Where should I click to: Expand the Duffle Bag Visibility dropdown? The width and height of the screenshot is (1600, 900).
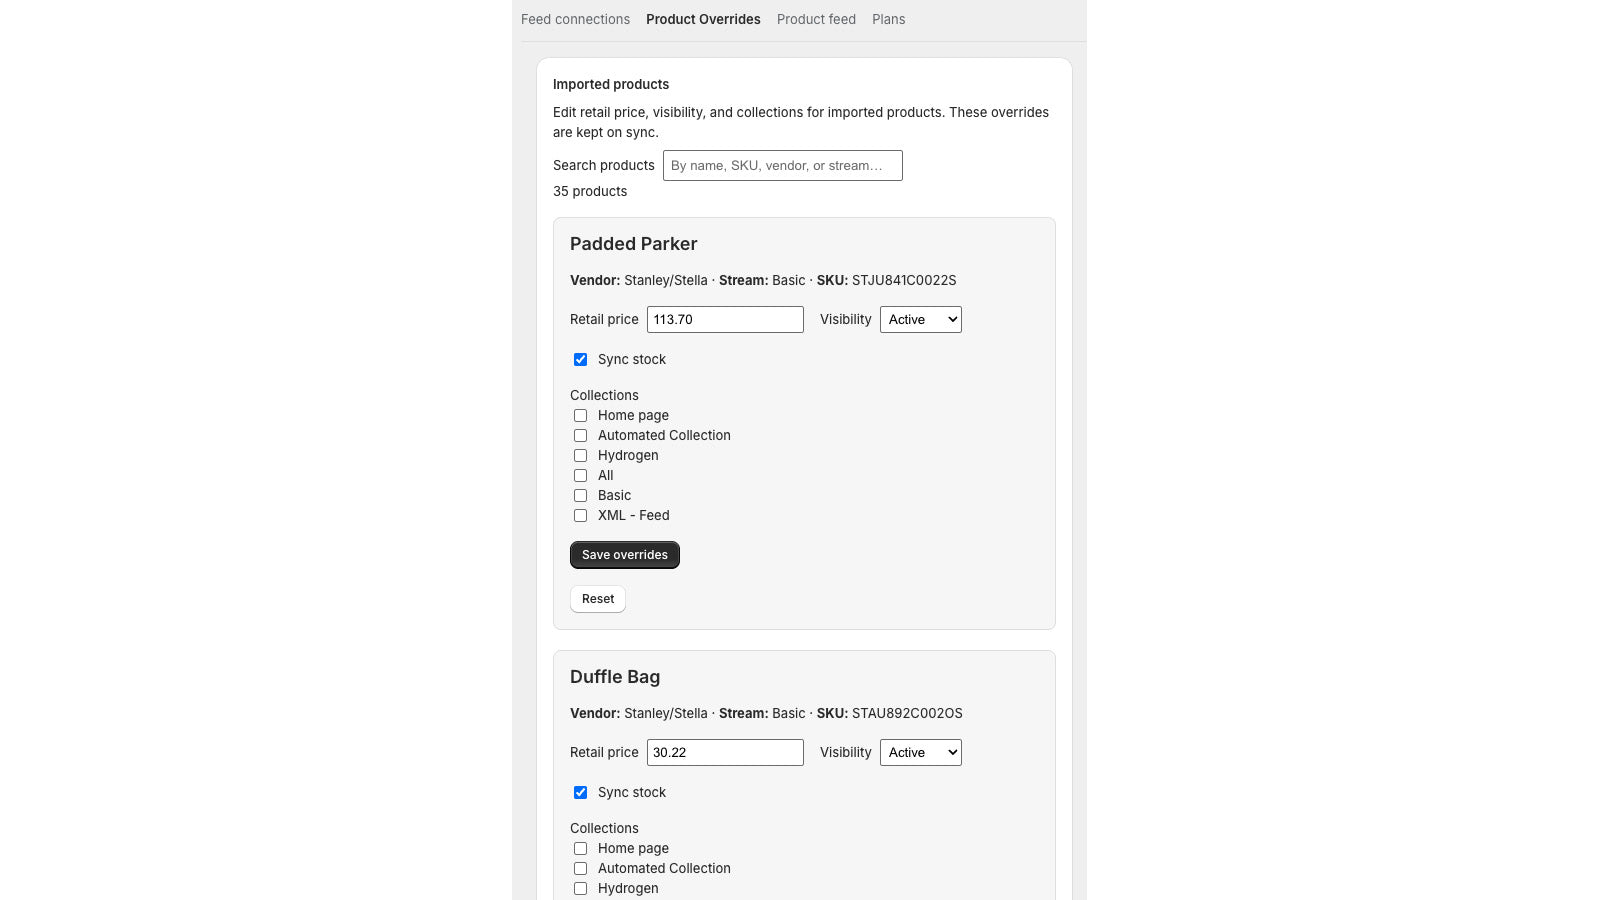pyautogui.click(x=920, y=753)
